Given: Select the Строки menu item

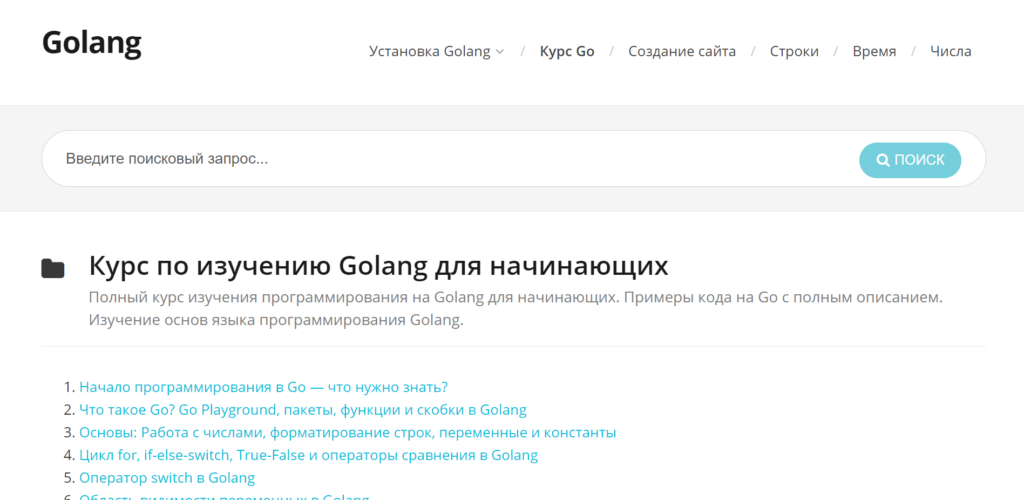Looking at the screenshot, I should pos(794,51).
